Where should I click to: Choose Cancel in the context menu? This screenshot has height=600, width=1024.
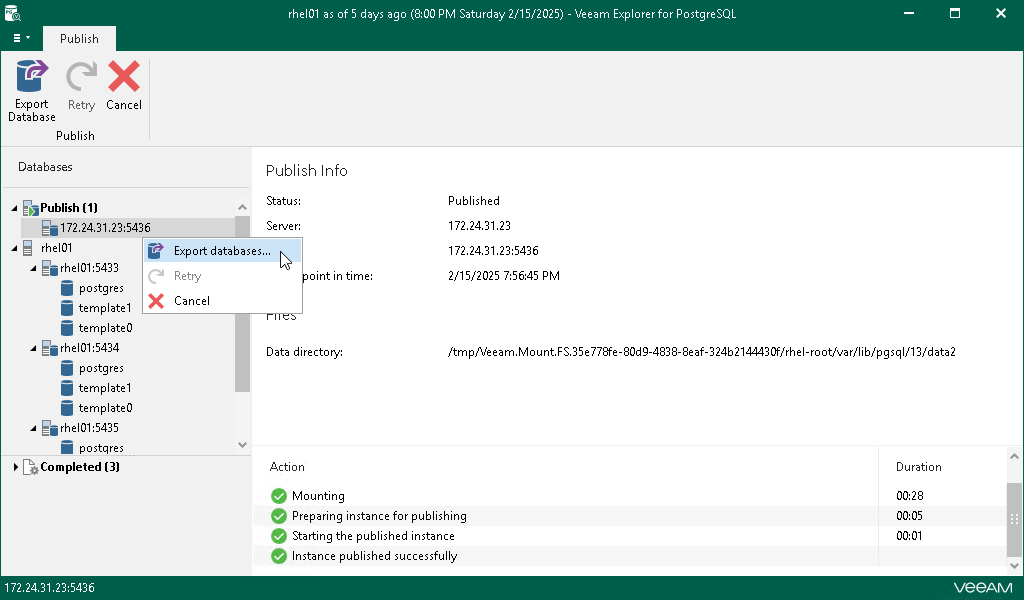[191, 301]
